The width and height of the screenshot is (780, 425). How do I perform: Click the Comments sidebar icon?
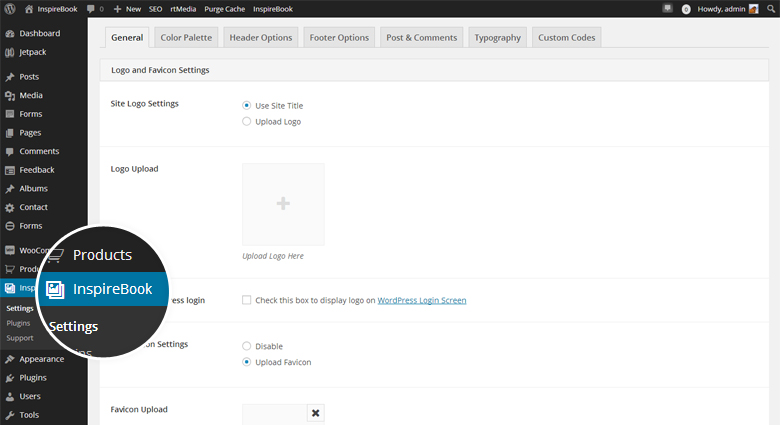pos(10,151)
